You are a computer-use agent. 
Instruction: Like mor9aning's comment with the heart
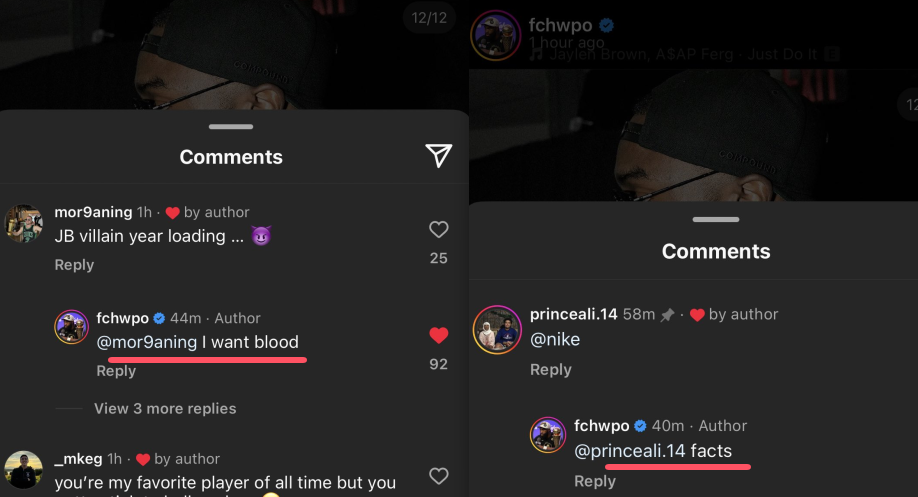(438, 230)
